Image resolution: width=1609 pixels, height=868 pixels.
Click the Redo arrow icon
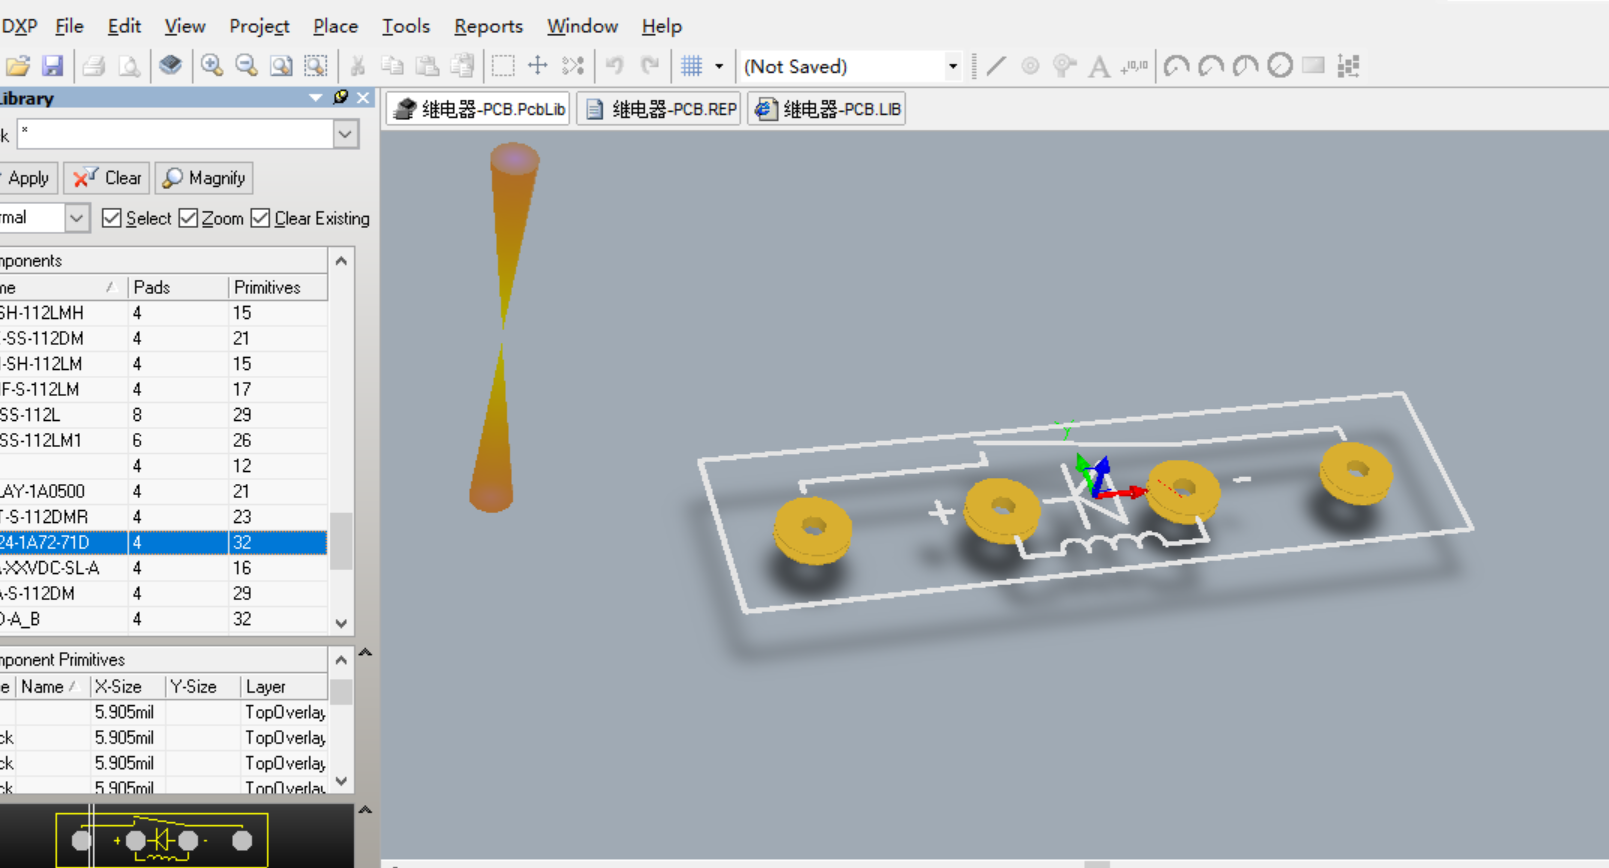pyautogui.click(x=650, y=66)
